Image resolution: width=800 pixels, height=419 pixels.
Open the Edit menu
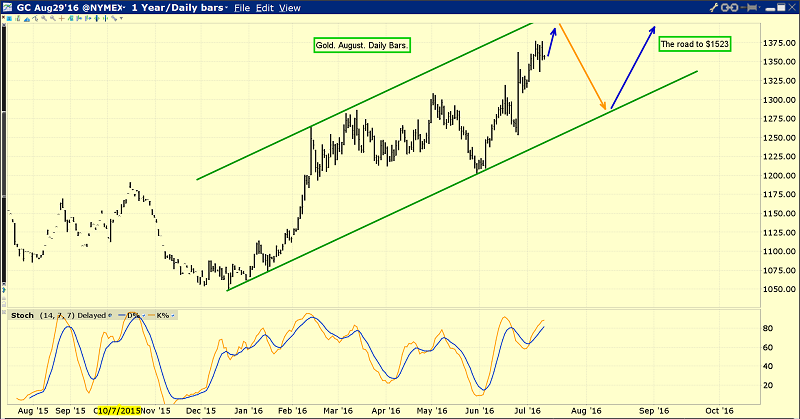pyautogui.click(x=264, y=8)
